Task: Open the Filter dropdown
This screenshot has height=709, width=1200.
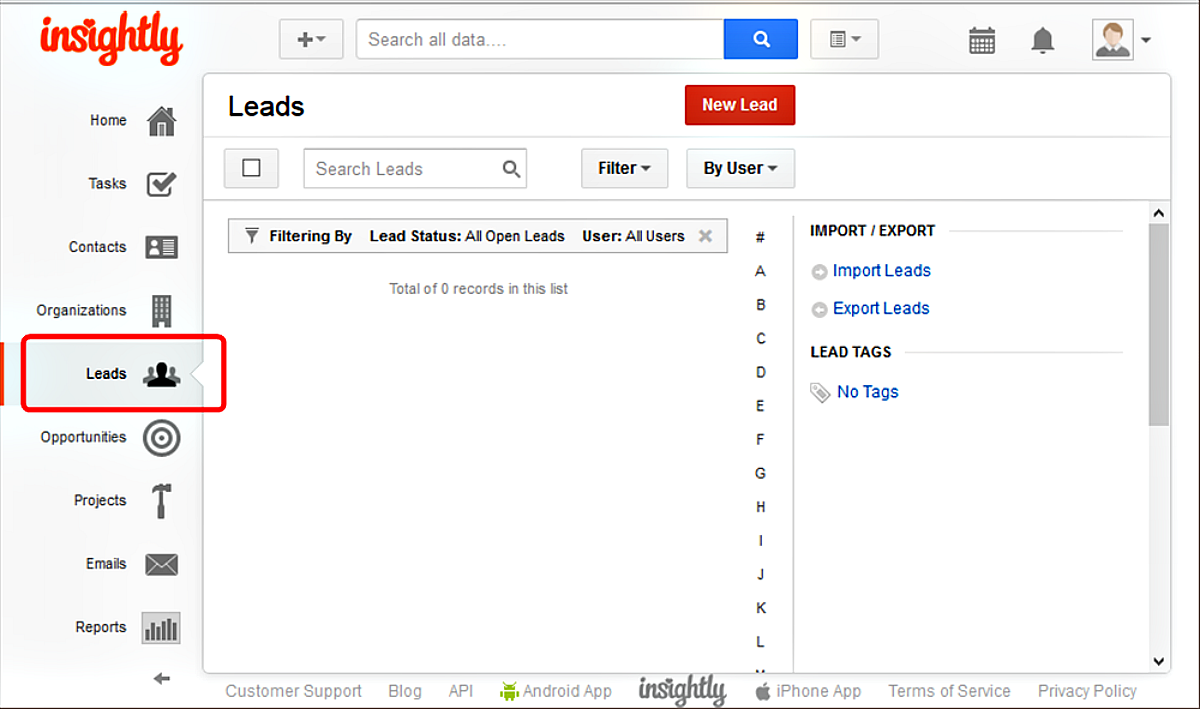Action: click(x=624, y=168)
